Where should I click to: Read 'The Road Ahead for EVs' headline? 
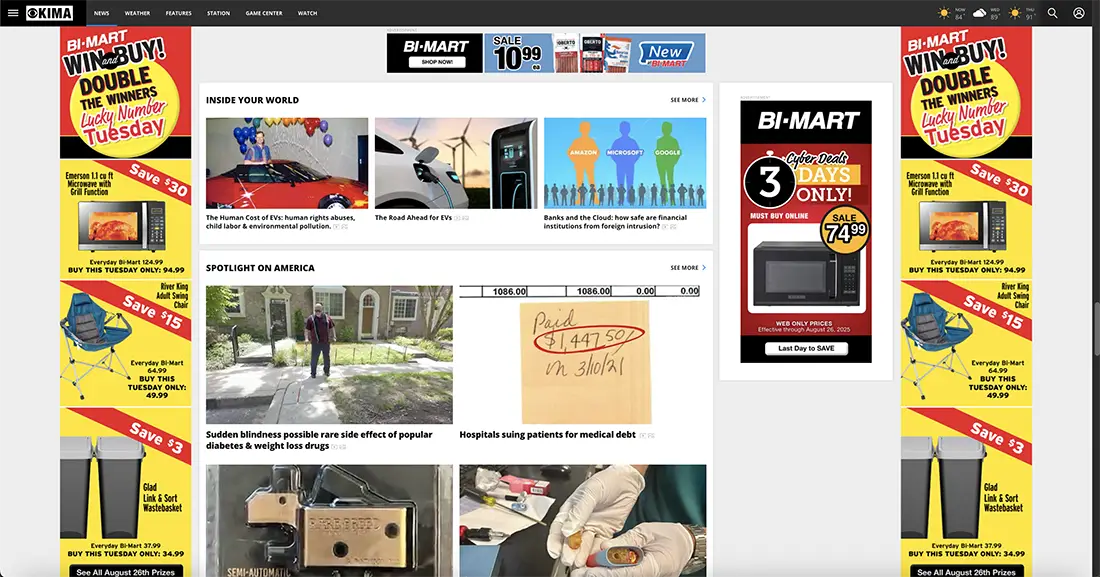coord(413,218)
